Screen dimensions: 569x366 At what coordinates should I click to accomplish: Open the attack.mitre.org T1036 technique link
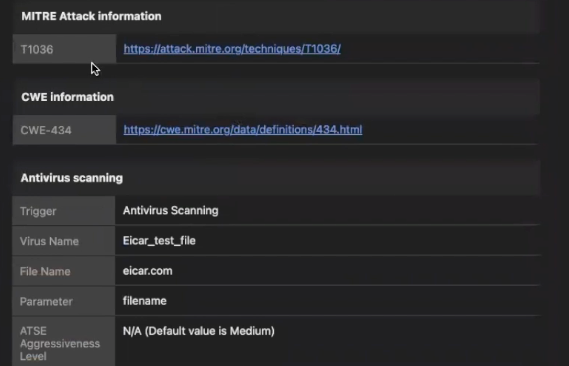(232, 49)
